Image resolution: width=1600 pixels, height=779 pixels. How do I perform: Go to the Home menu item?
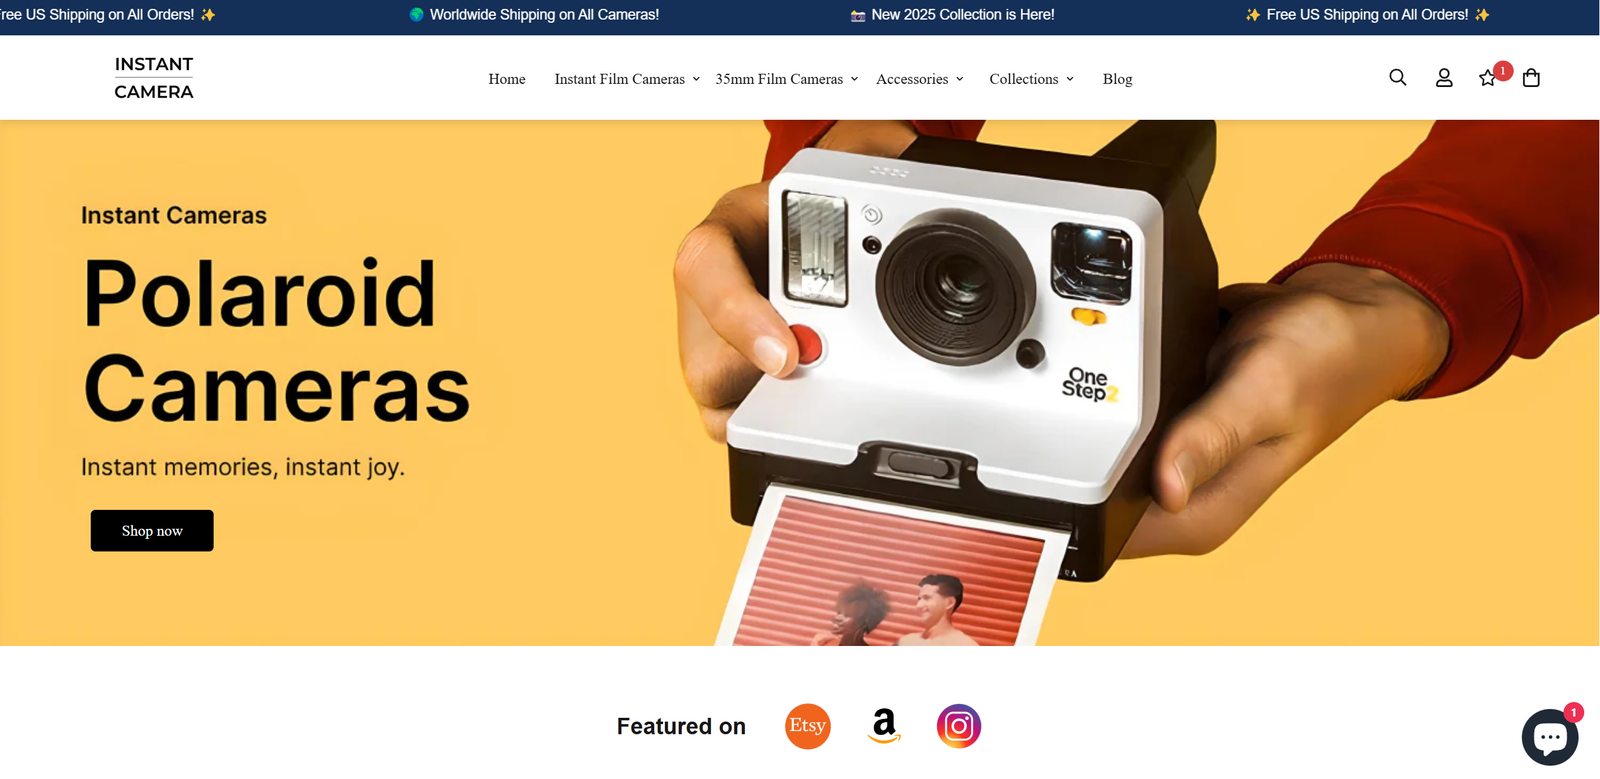[x=507, y=79]
